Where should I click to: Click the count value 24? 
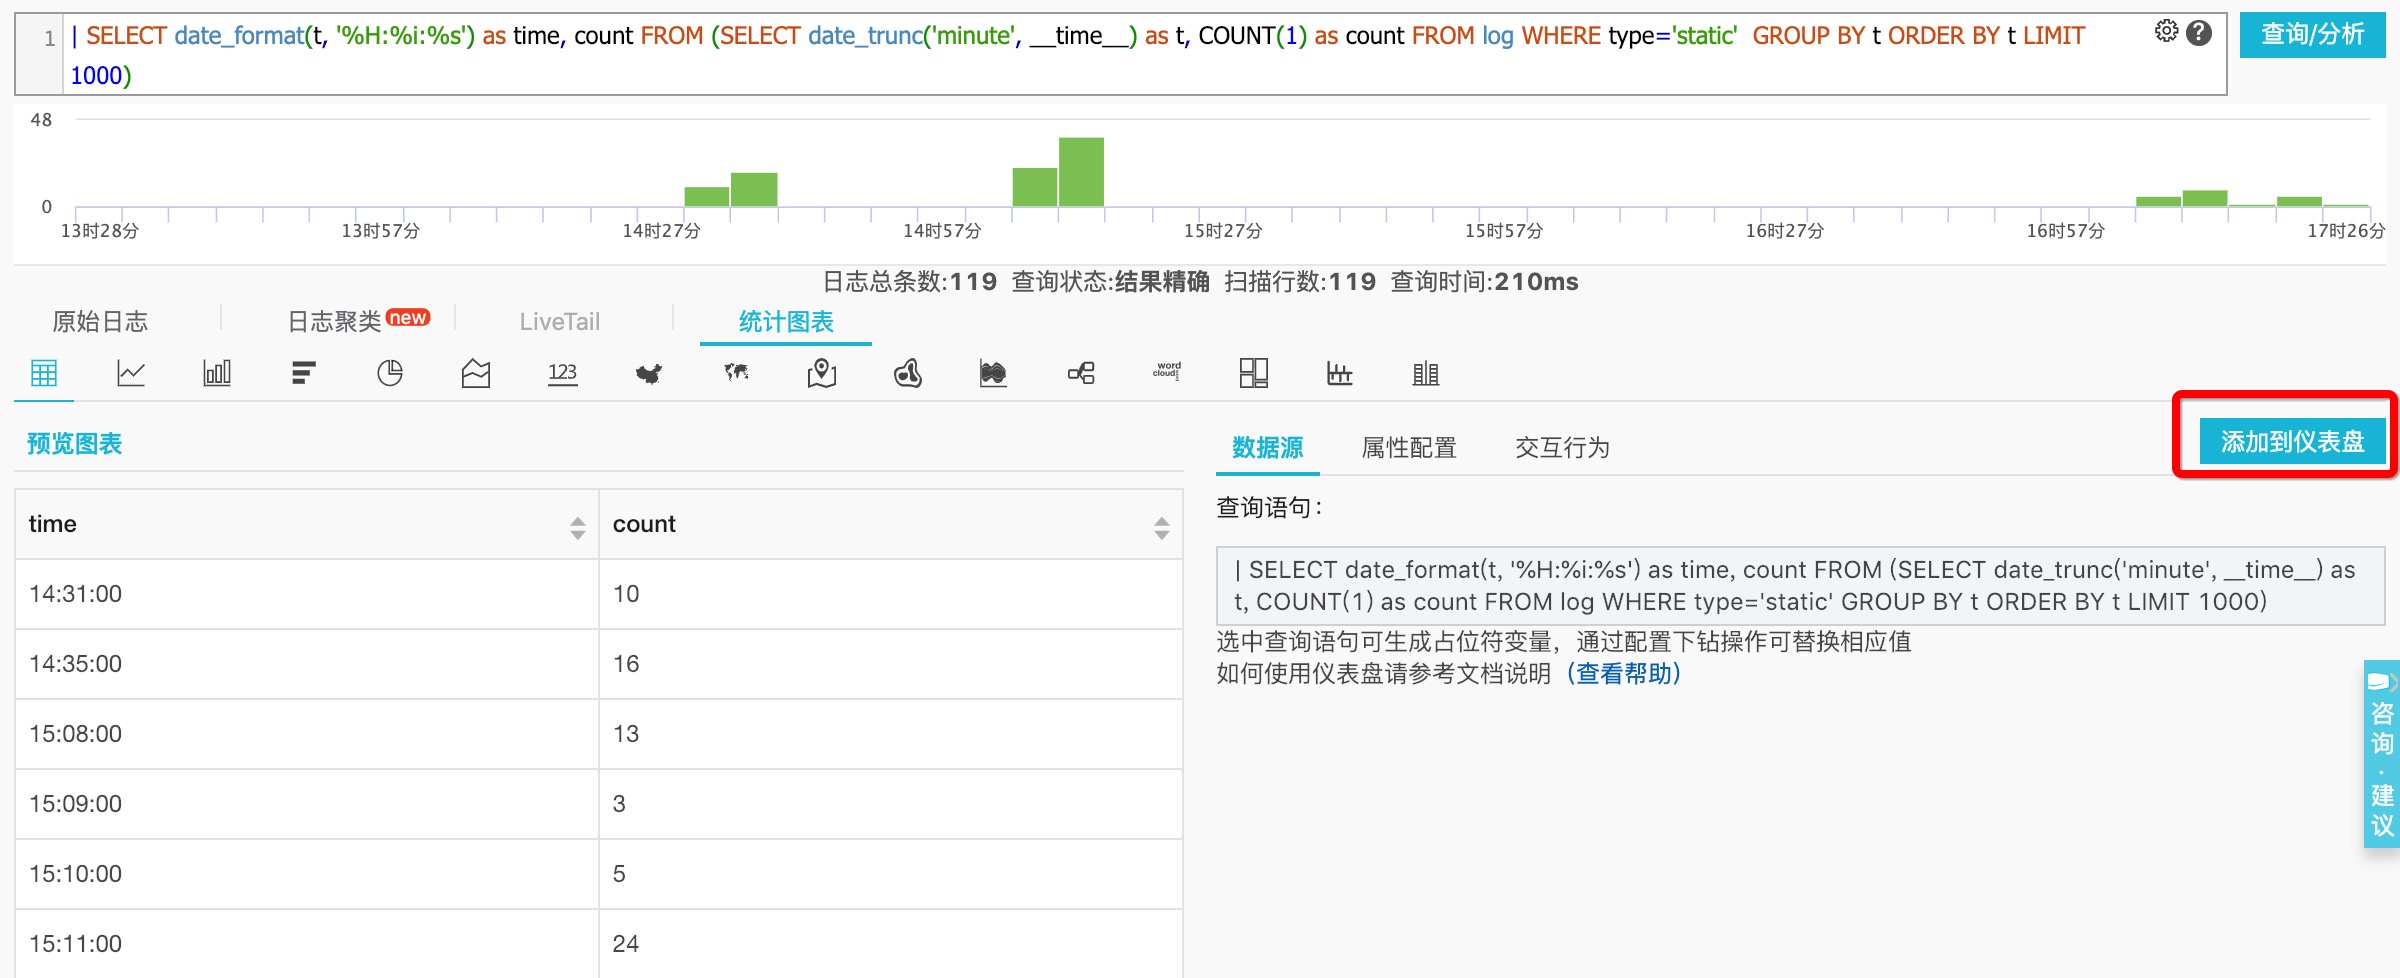626,943
